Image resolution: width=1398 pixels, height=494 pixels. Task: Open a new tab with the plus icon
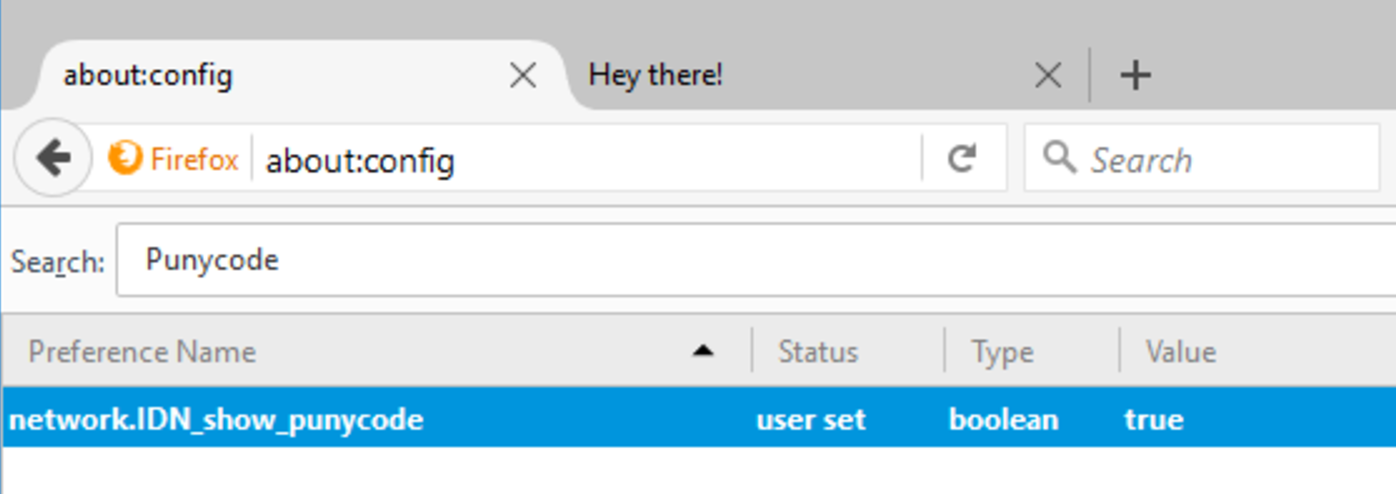pyautogui.click(x=1135, y=75)
